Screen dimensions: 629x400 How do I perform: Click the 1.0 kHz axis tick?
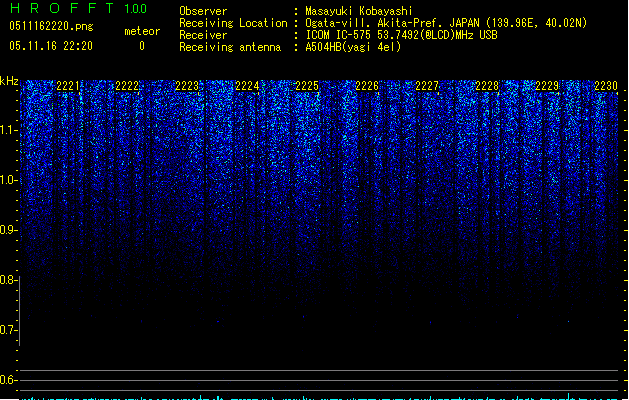pyautogui.click(x=9, y=180)
